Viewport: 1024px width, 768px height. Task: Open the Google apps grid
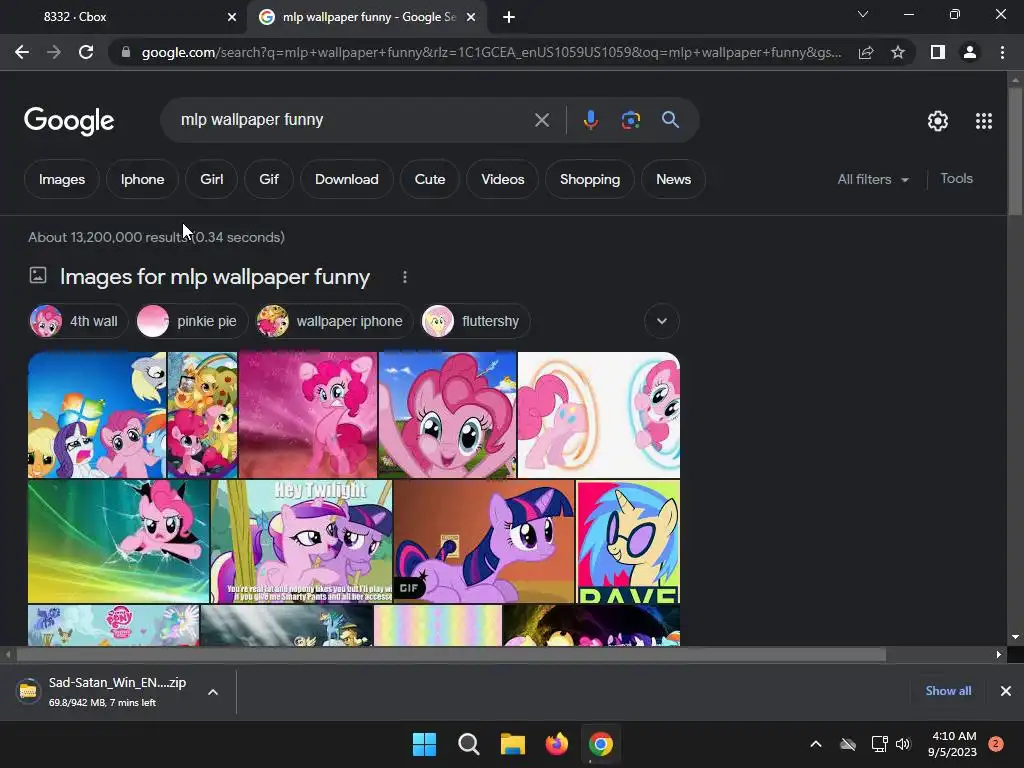984,121
